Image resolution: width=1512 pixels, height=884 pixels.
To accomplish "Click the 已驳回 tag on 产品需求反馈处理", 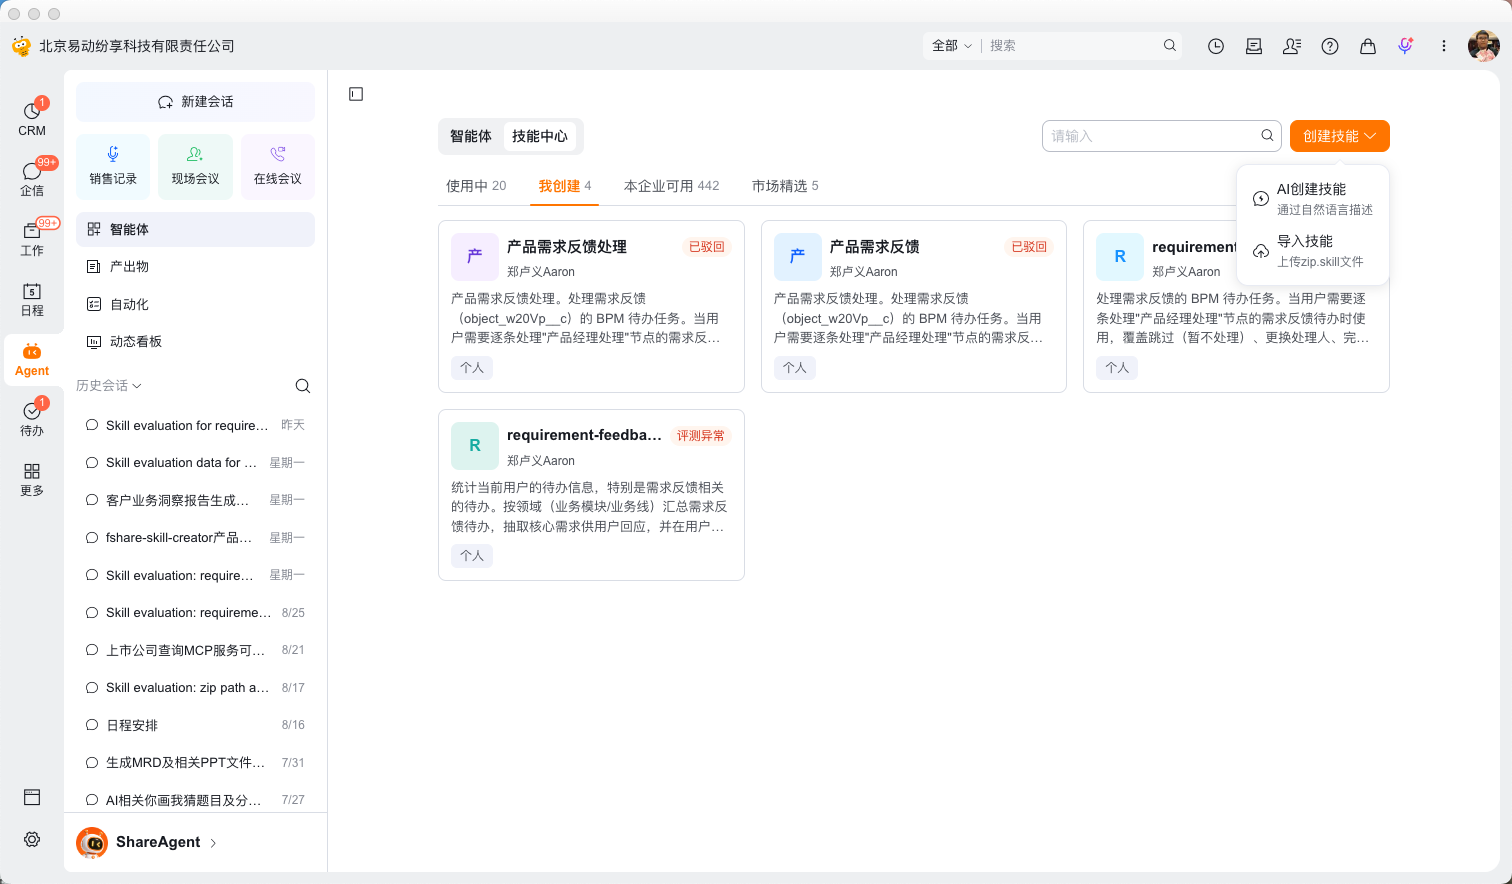I will [x=707, y=247].
